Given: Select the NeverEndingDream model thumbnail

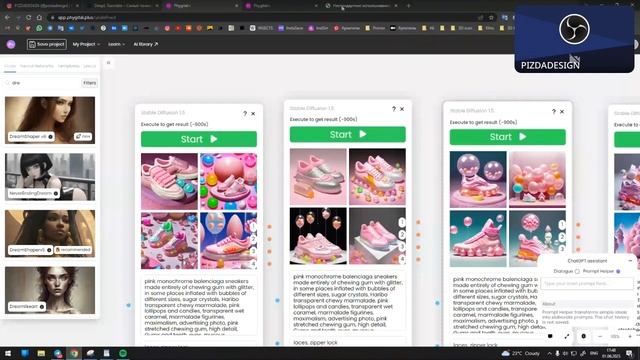Looking at the screenshot, I should tap(50, 177).
